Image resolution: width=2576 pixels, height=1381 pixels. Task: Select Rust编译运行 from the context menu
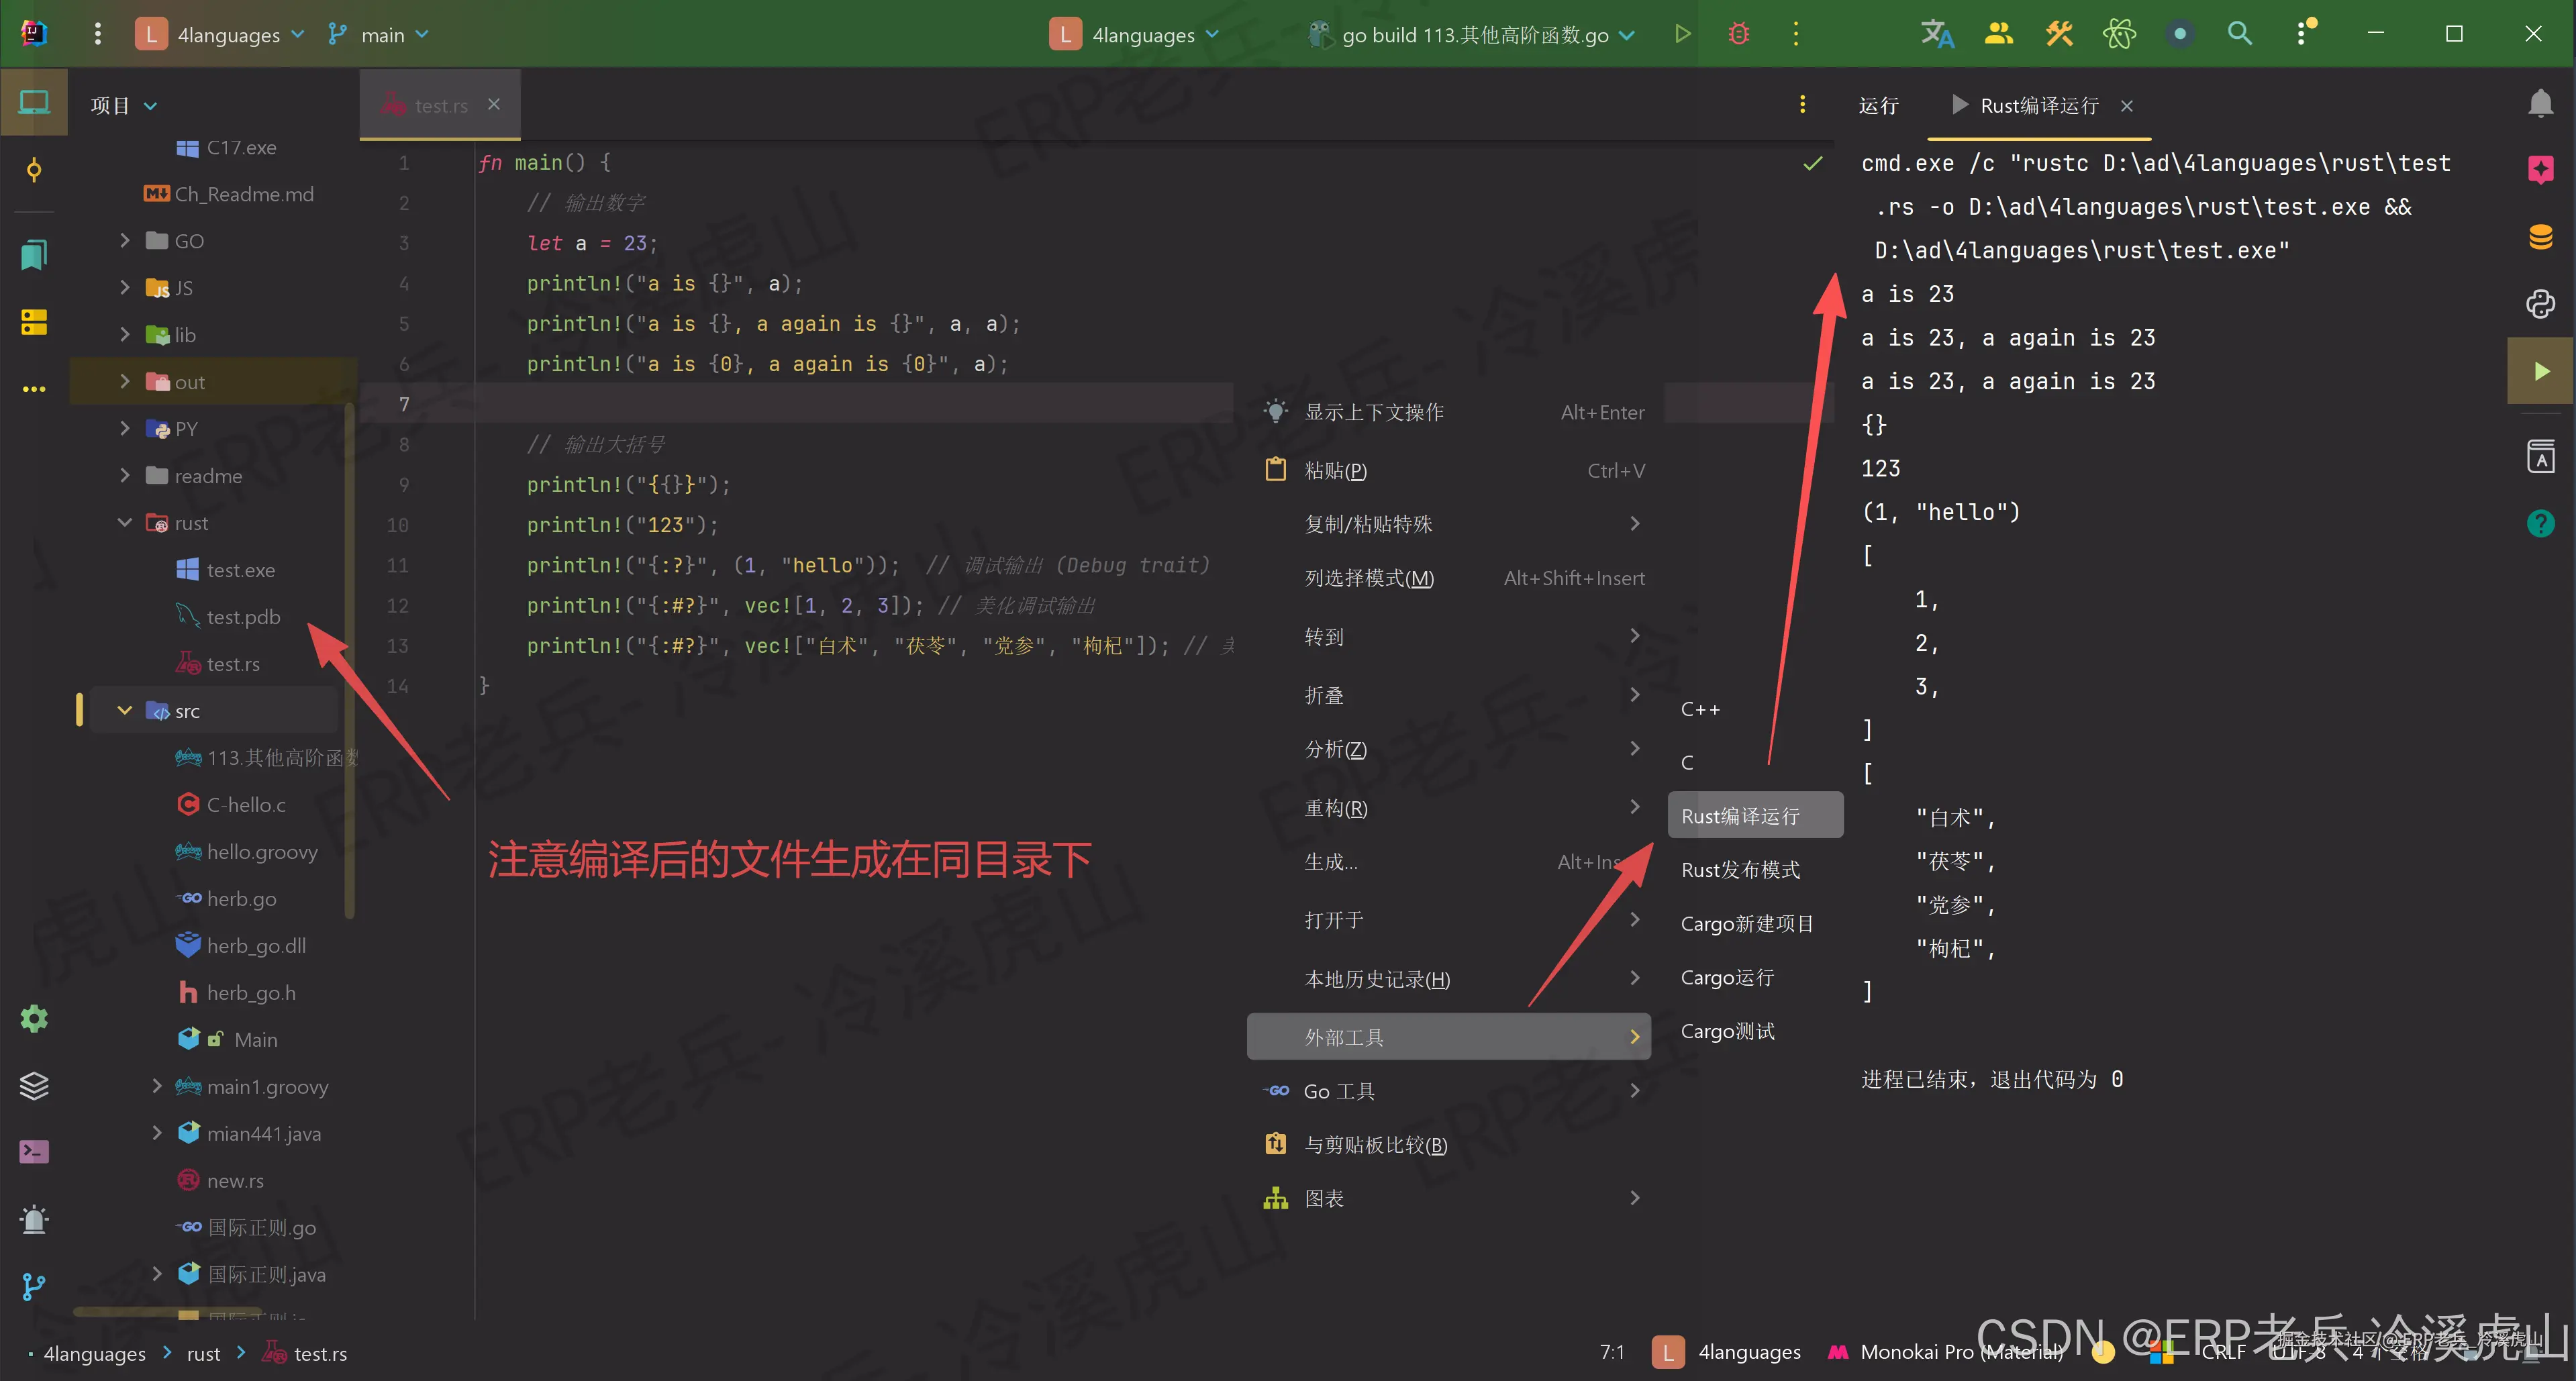click(1754, 815)
